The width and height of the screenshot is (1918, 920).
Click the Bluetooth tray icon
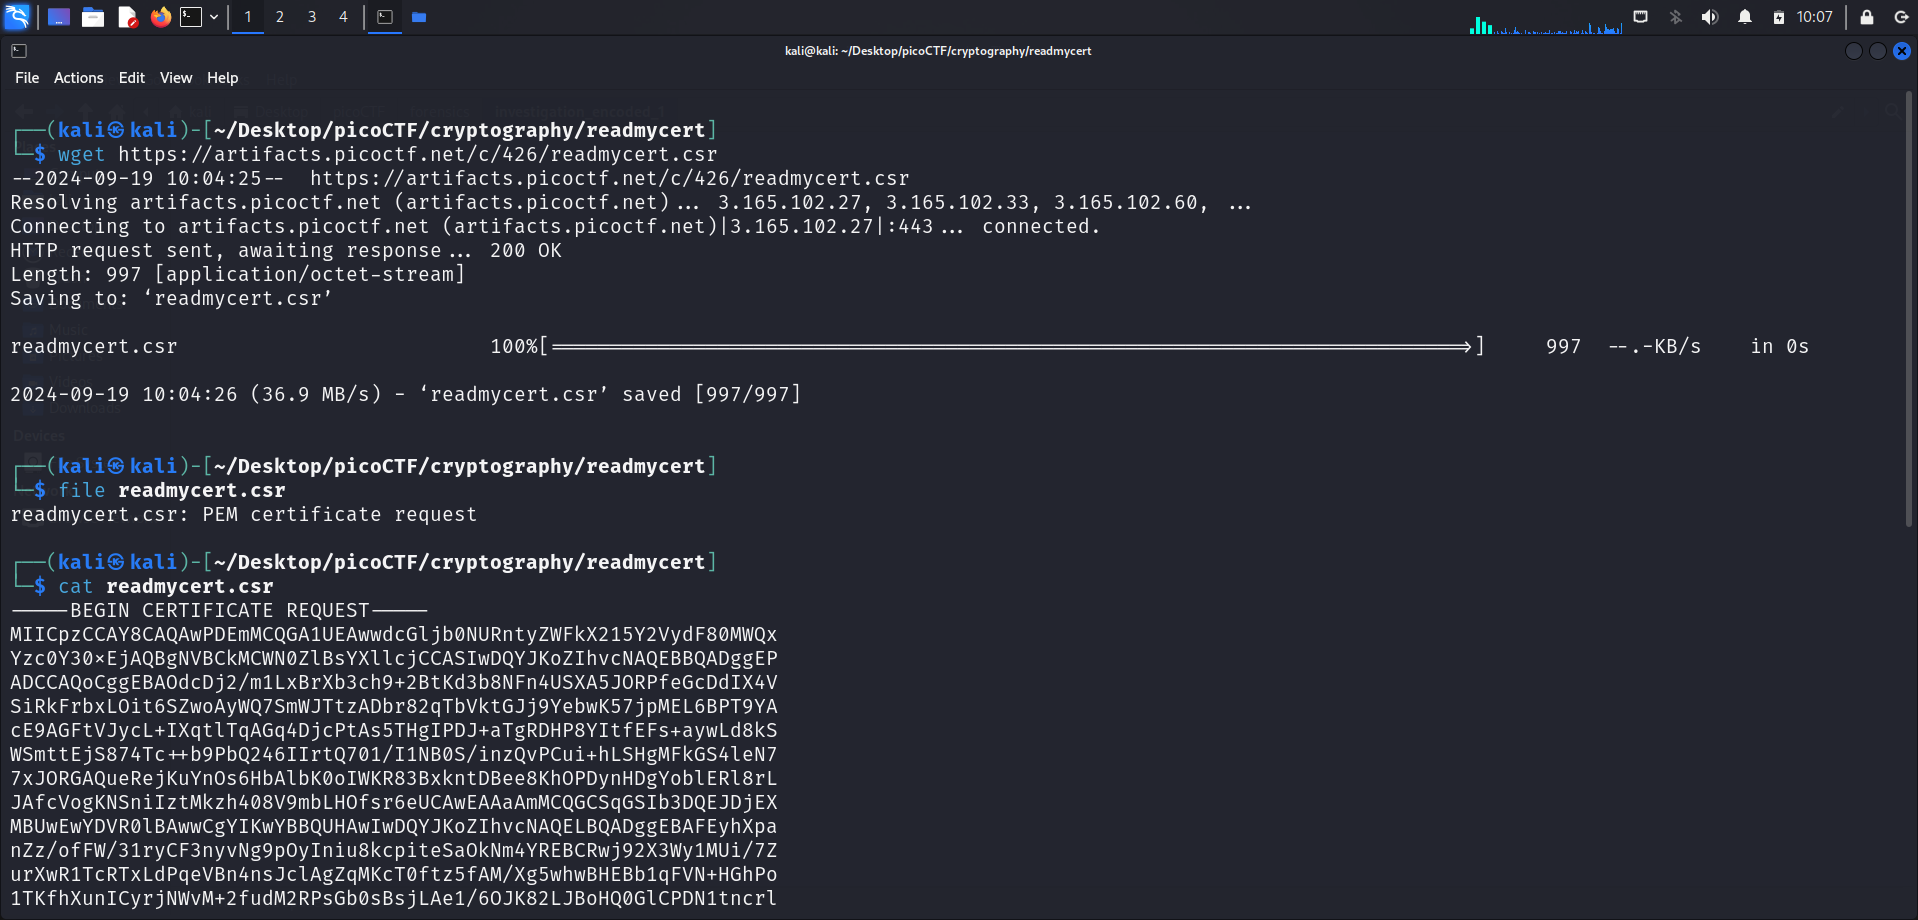(1676, 17)
